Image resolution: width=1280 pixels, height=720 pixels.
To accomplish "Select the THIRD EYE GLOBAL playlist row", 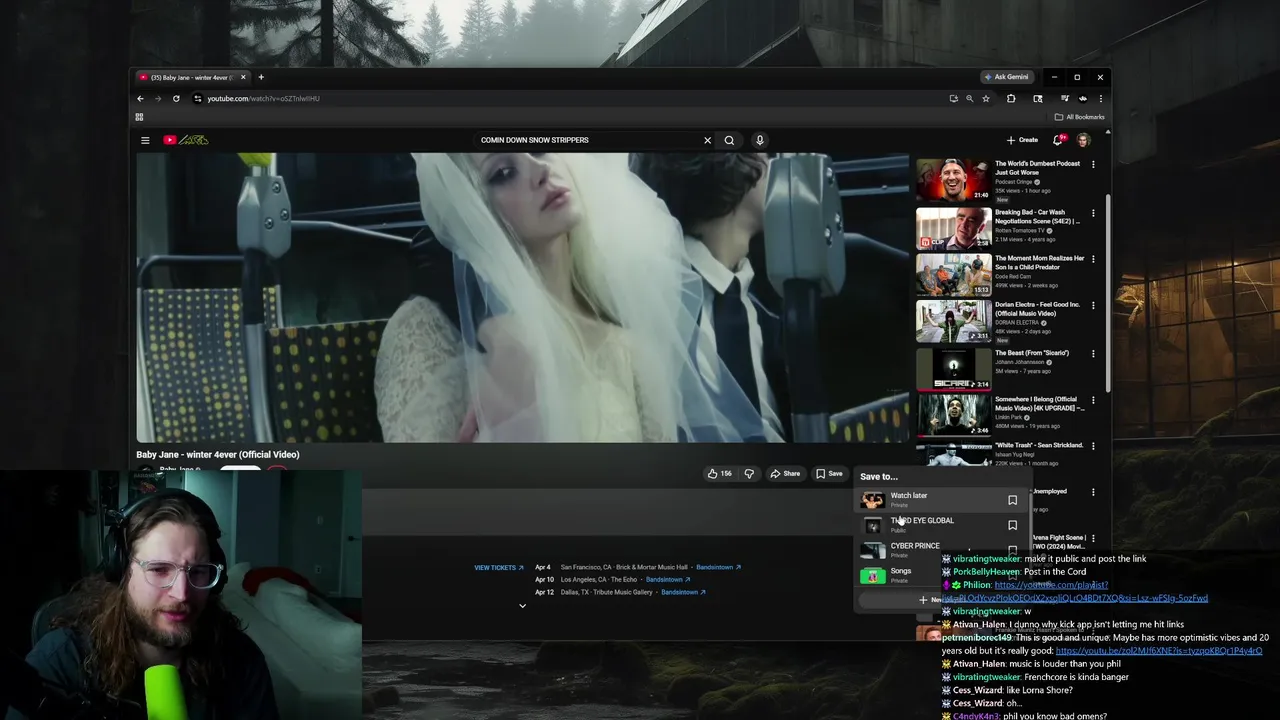I will 940,525.
